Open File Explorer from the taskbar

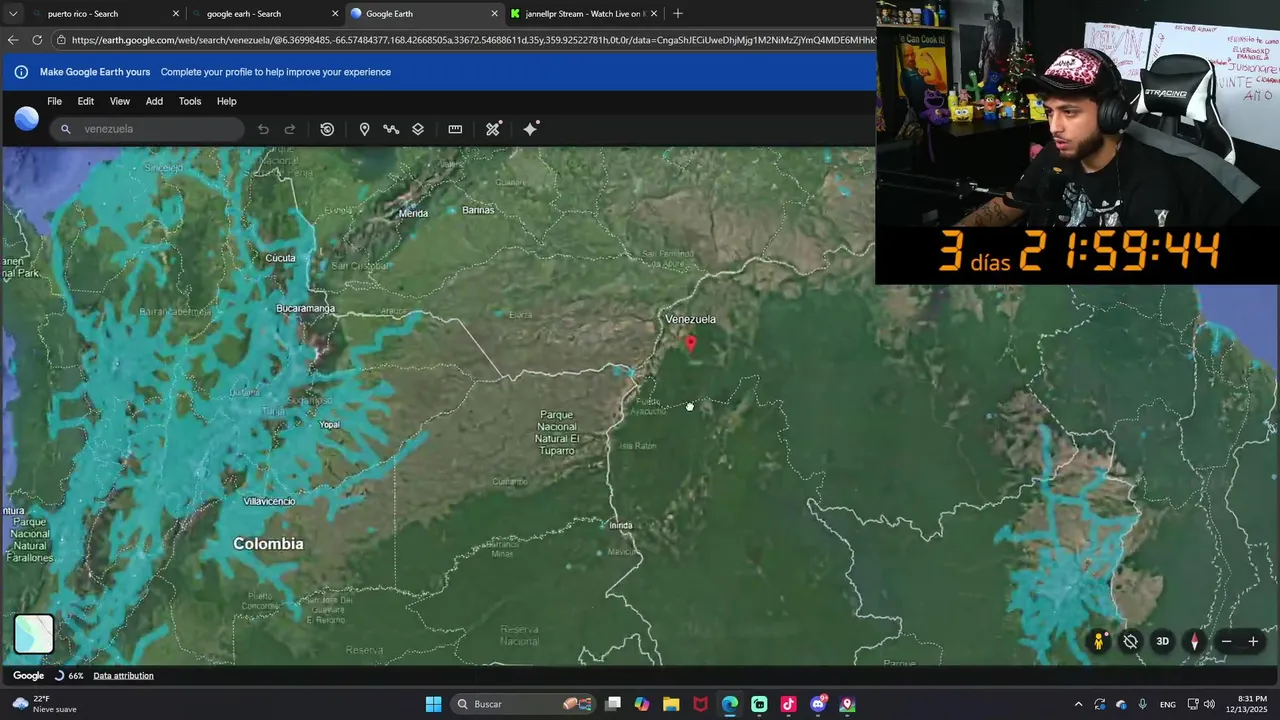click(670, 704)
